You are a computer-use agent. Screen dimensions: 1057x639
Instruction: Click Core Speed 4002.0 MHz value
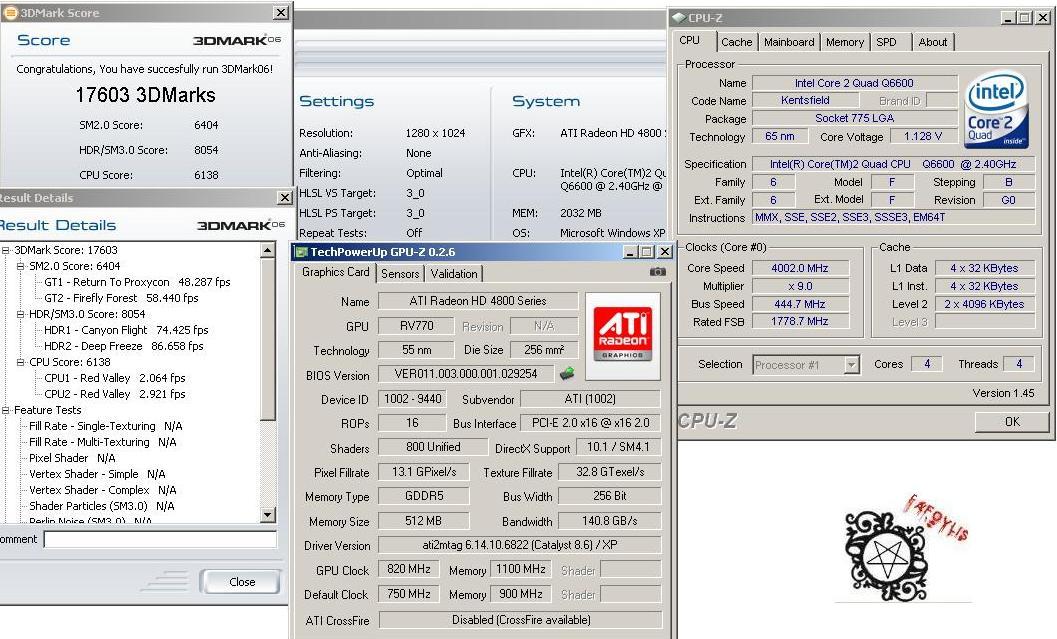[799, 268]
